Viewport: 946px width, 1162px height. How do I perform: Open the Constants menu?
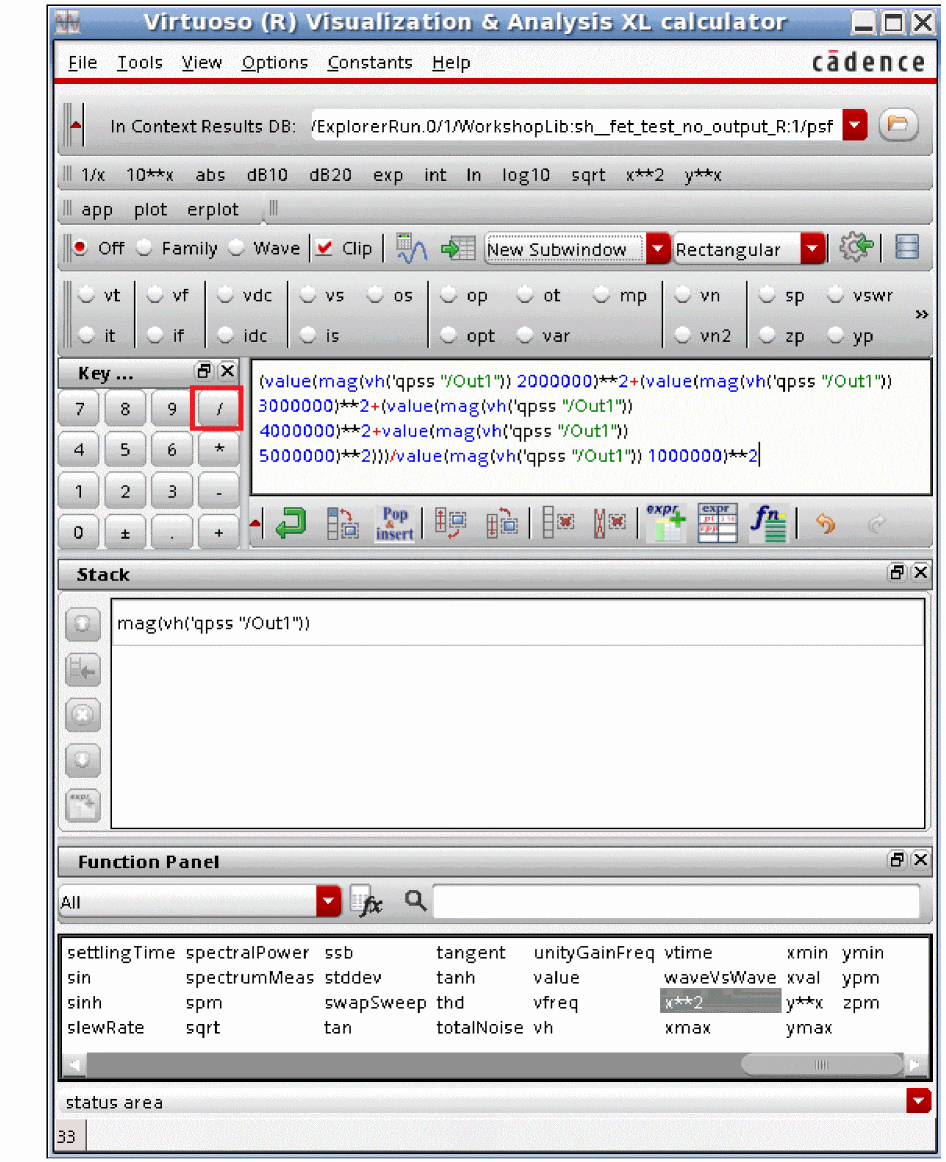[370, 62]
